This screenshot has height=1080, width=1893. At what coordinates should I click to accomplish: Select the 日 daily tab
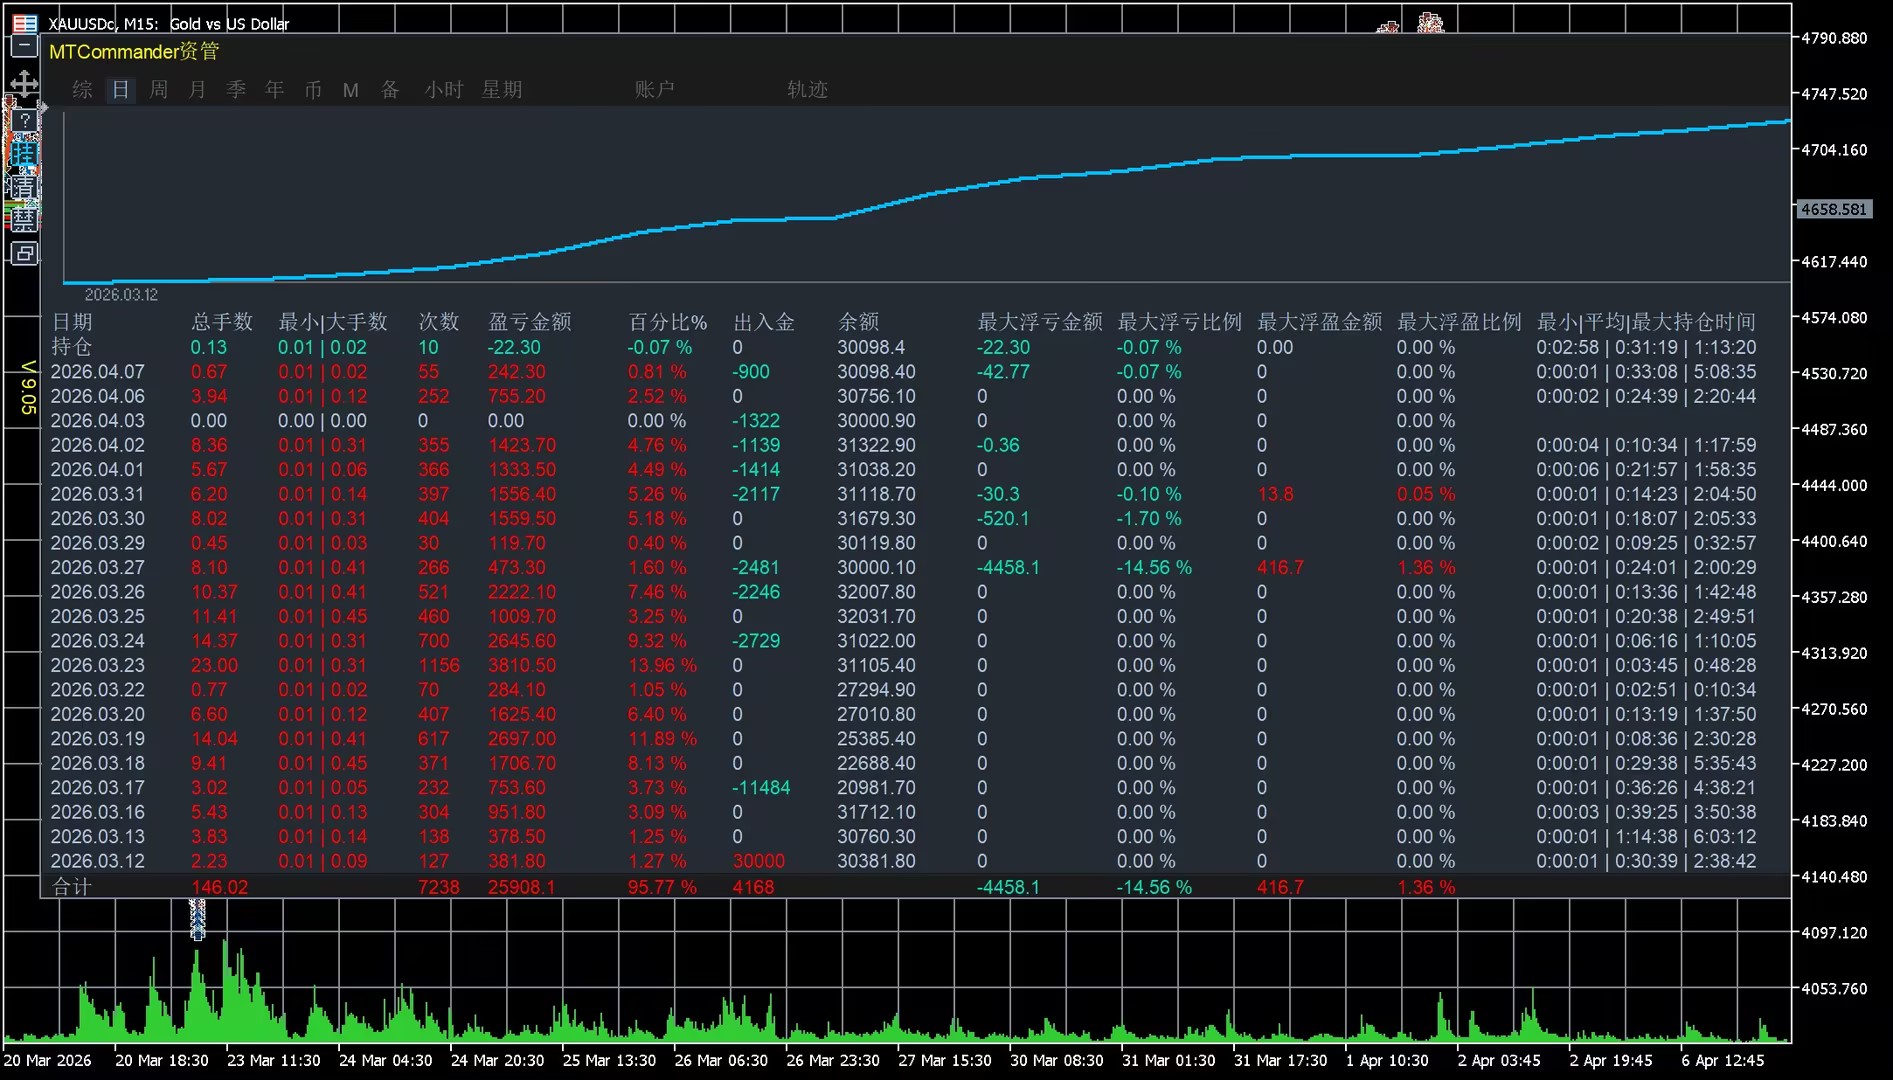pos(121,90)
